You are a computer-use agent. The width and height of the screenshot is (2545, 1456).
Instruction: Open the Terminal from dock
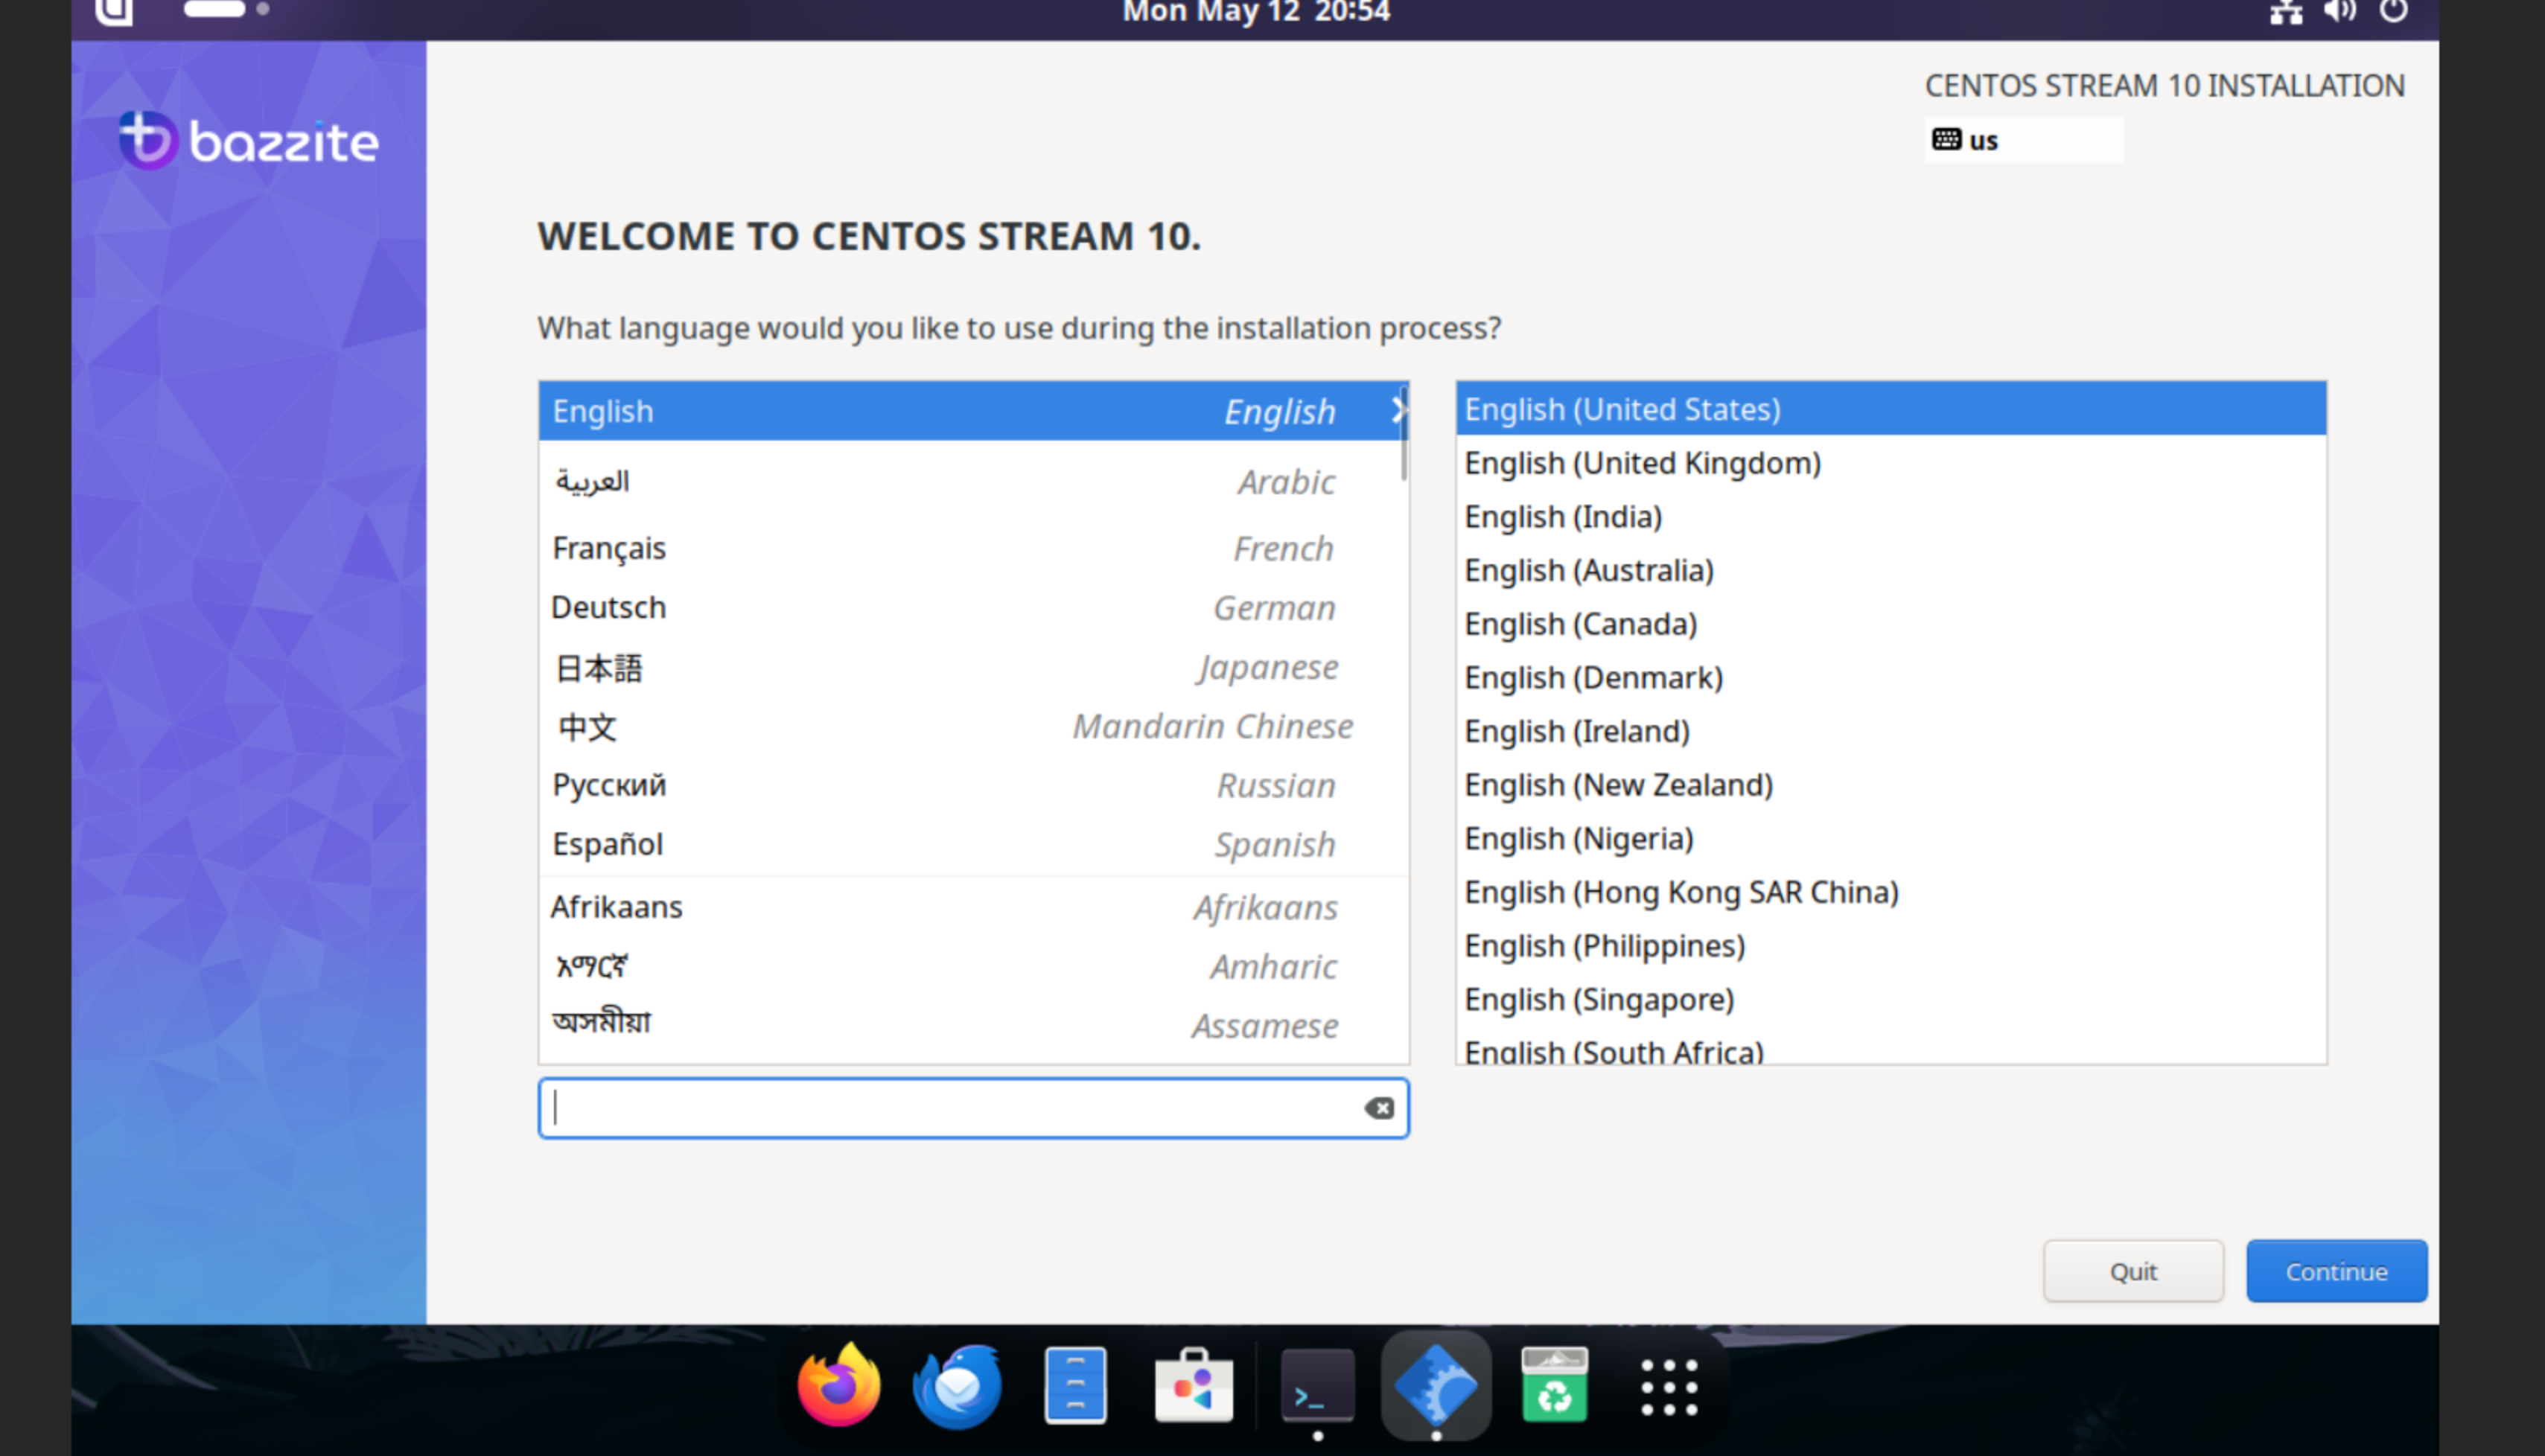pyautogui.click(x=1317, y=1387)
